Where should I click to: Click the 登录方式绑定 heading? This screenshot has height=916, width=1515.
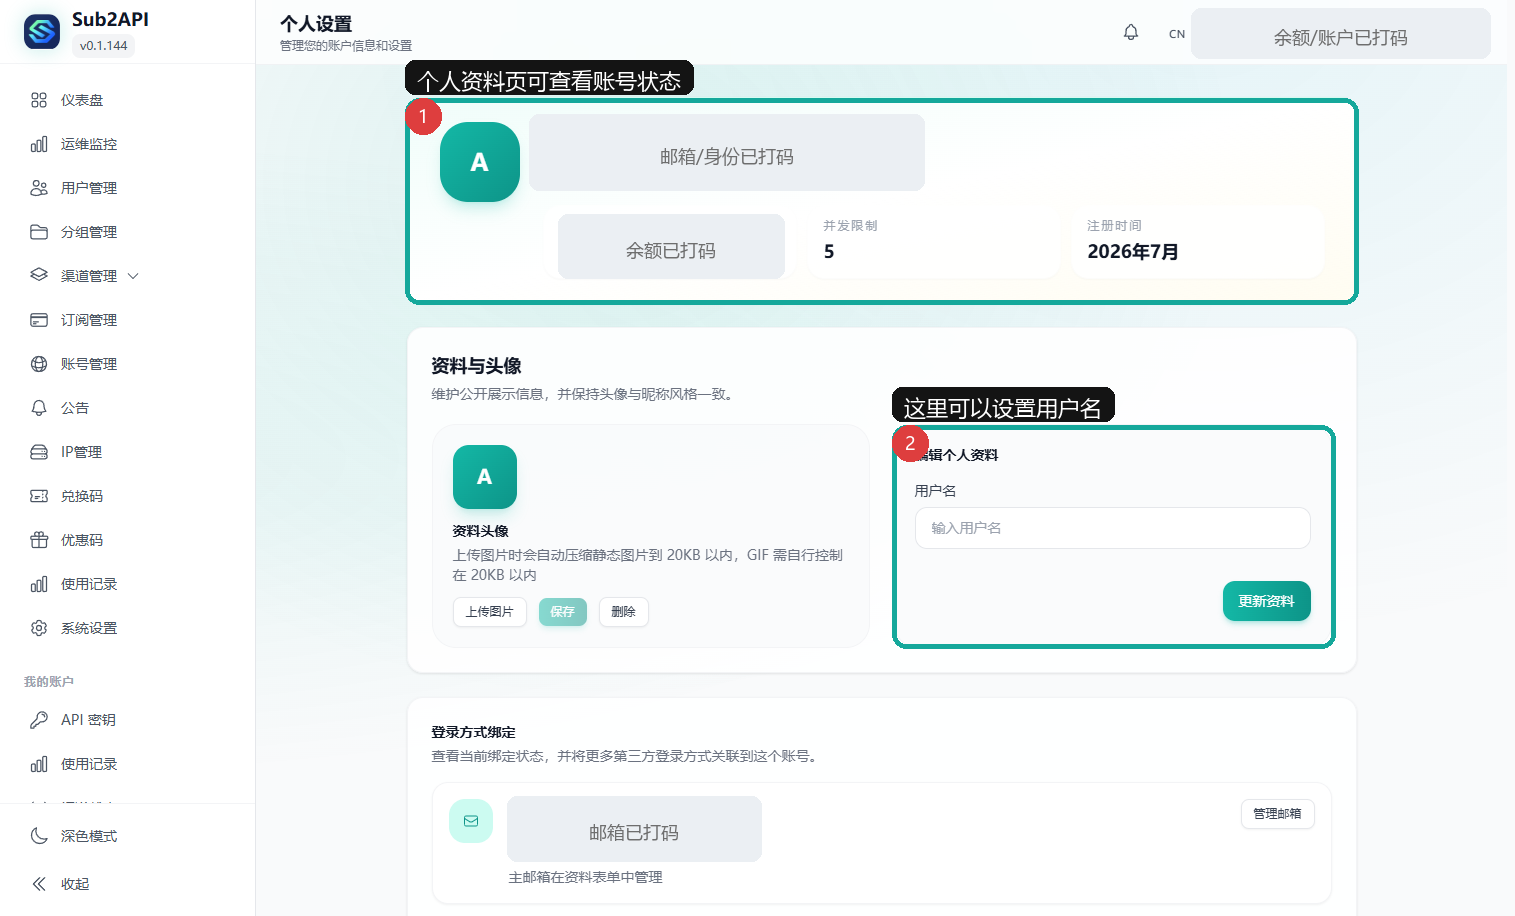click(x=473, y=732)
